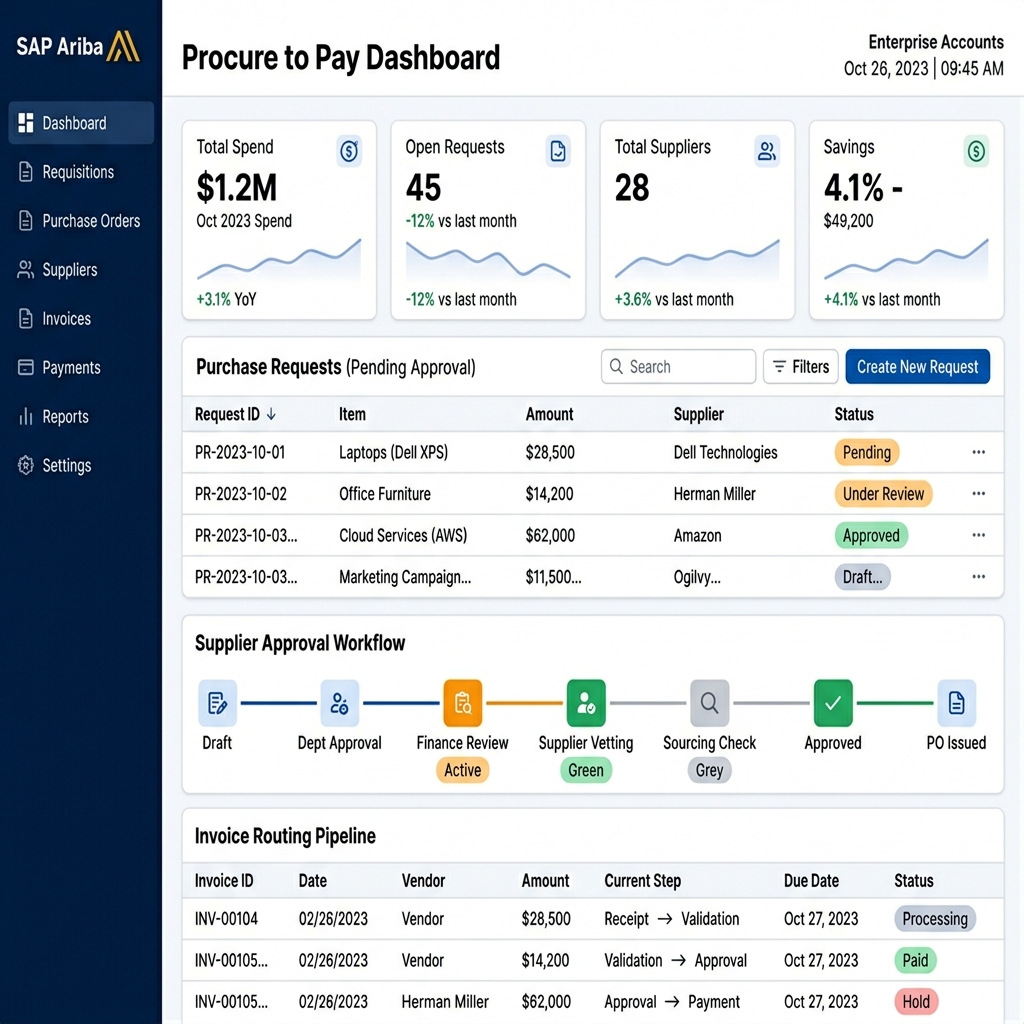Click the Total Spend dollar icon
The height and width of the screenshot is (1024, 1024).
click(x=349, y=152)
